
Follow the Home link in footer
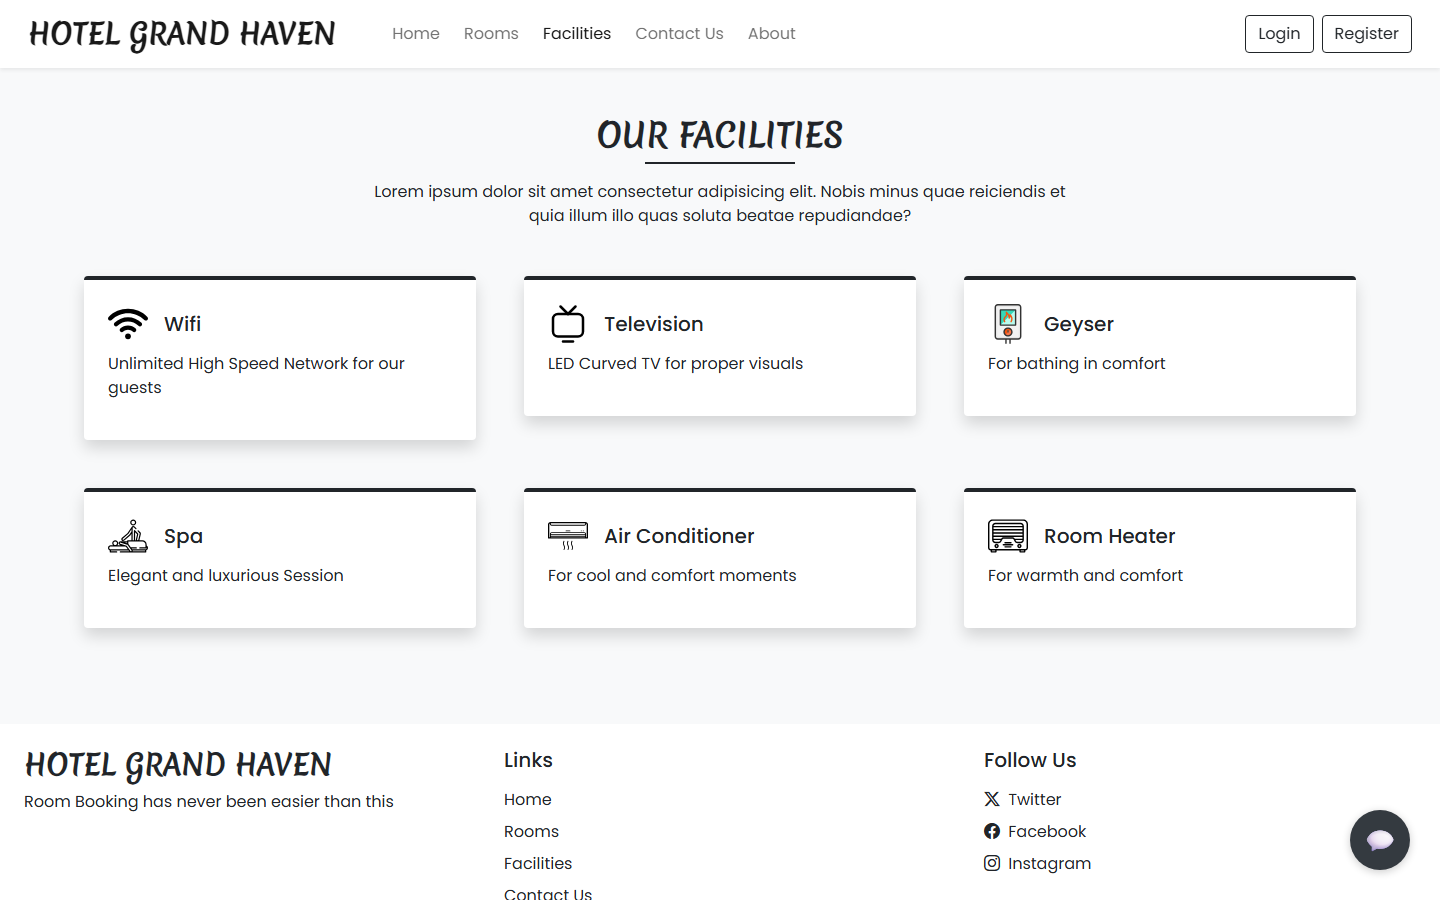pos(528,799)
